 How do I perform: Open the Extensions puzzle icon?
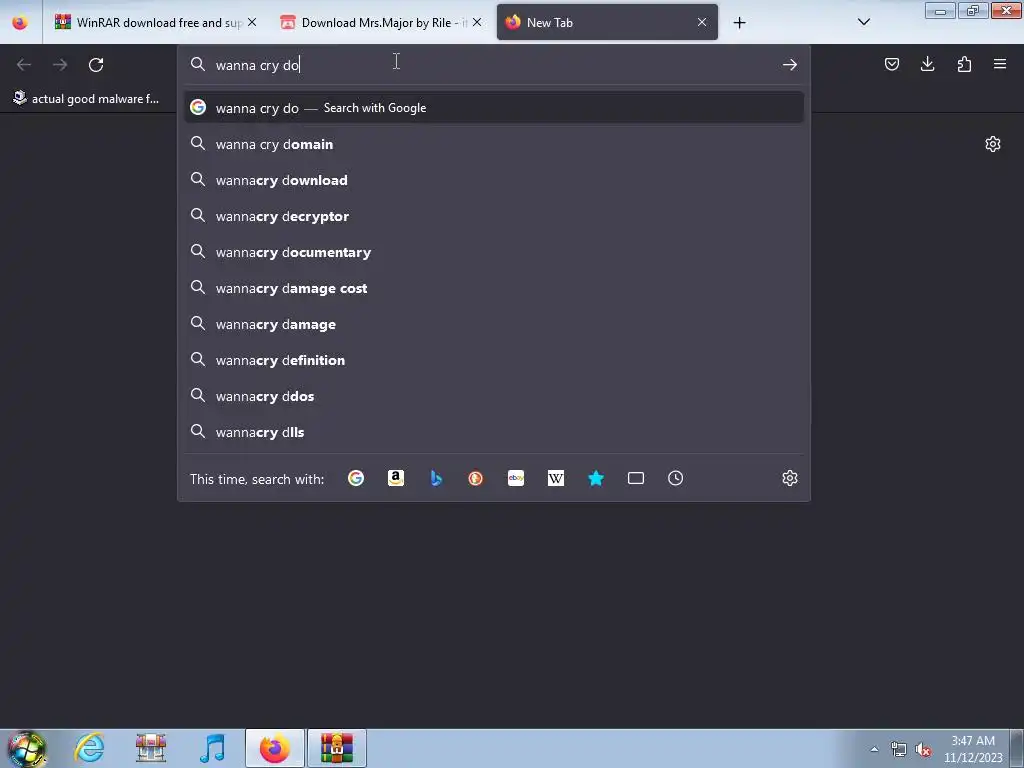pyautogui.click(x=964, y=64)
